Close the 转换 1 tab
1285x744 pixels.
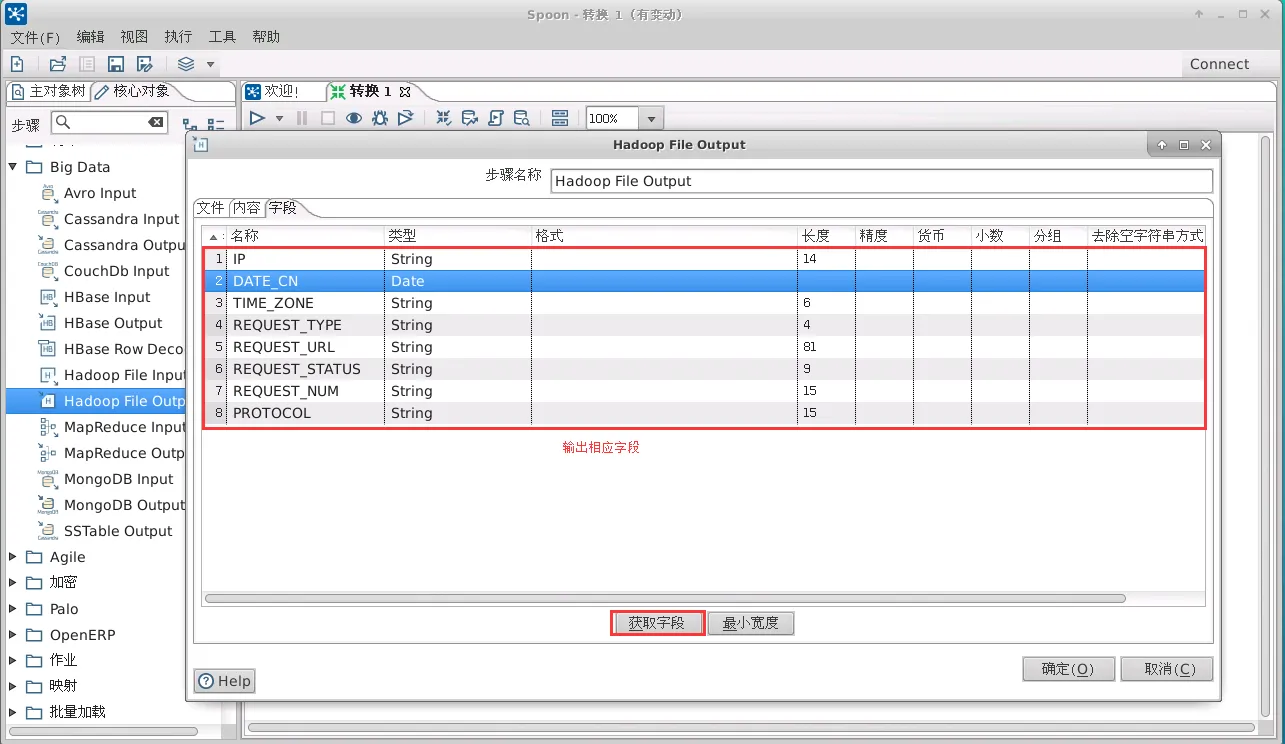pos(406,92)
